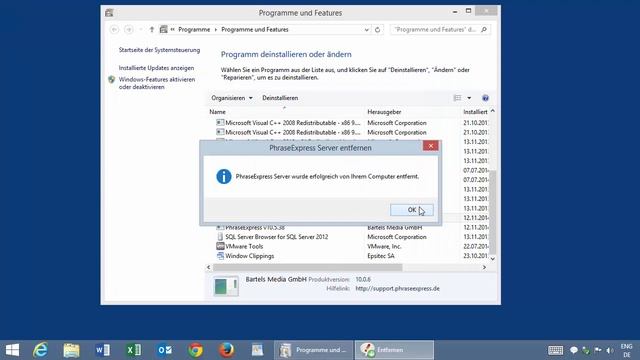Open the Action Center flag icon
Screen dimensions: 640x360
598,350
